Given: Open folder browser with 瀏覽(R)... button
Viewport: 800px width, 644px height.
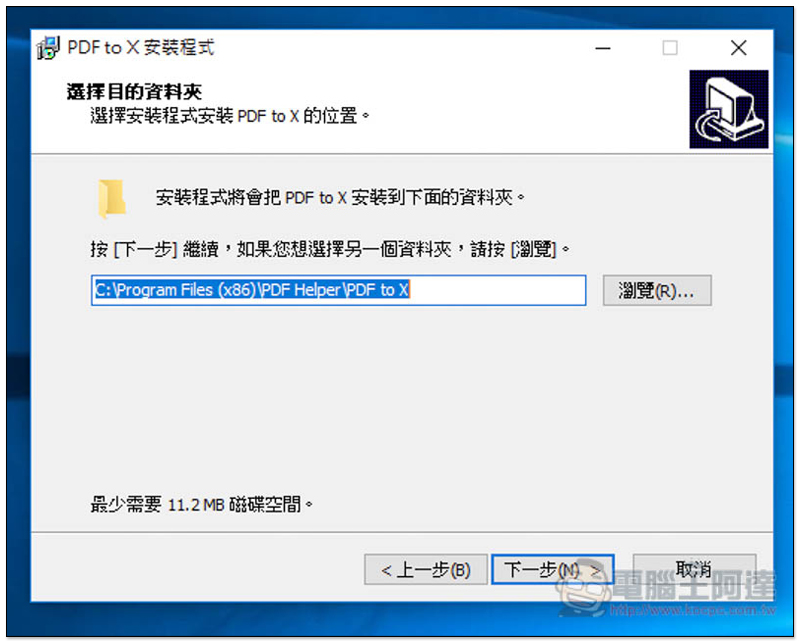Looking at the screenshot, I should pyautogui.click(x=657, y=291).
